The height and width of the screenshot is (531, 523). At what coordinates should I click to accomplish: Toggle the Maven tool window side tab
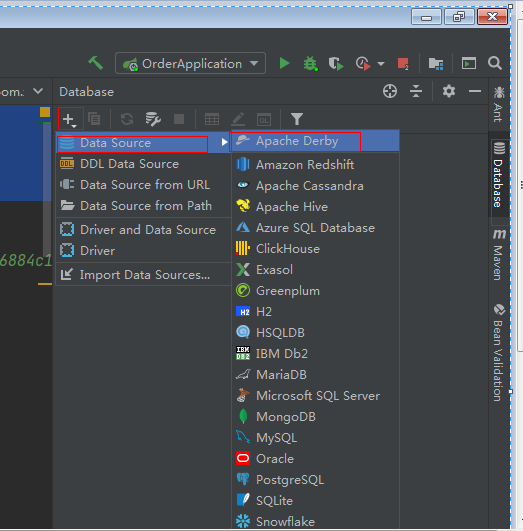click(x=499, y=255)
